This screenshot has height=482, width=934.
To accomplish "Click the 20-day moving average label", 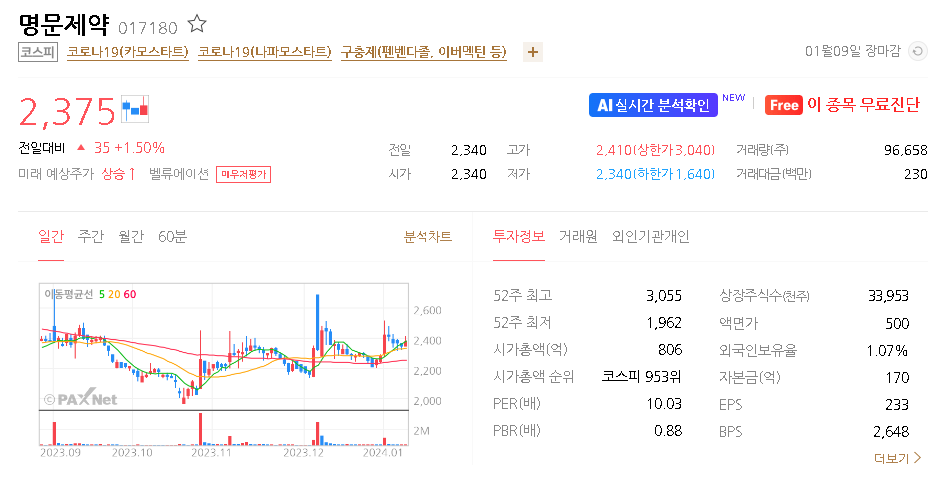I will (x=114, y=294).
